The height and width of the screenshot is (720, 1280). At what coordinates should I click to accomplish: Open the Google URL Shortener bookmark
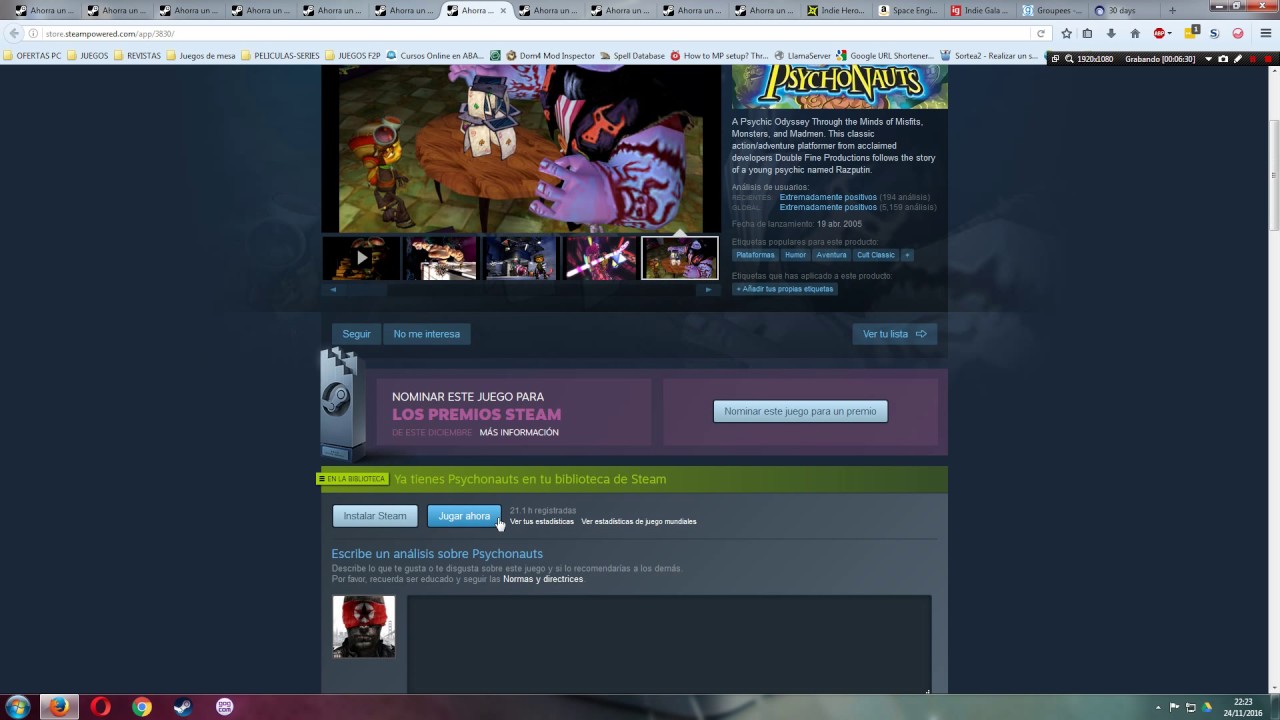885,56
